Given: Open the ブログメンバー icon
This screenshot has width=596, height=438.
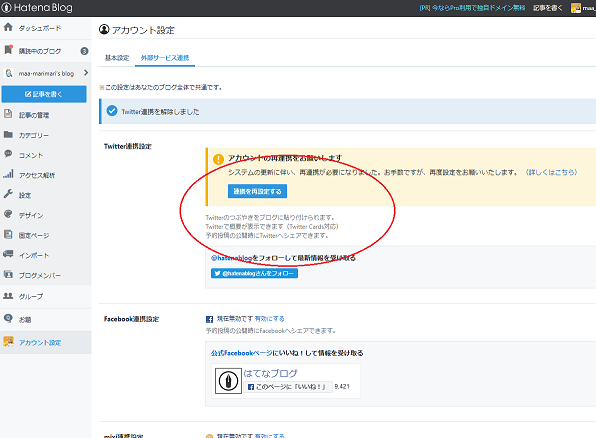Looking at the screenshot, I should pos(8,274).
